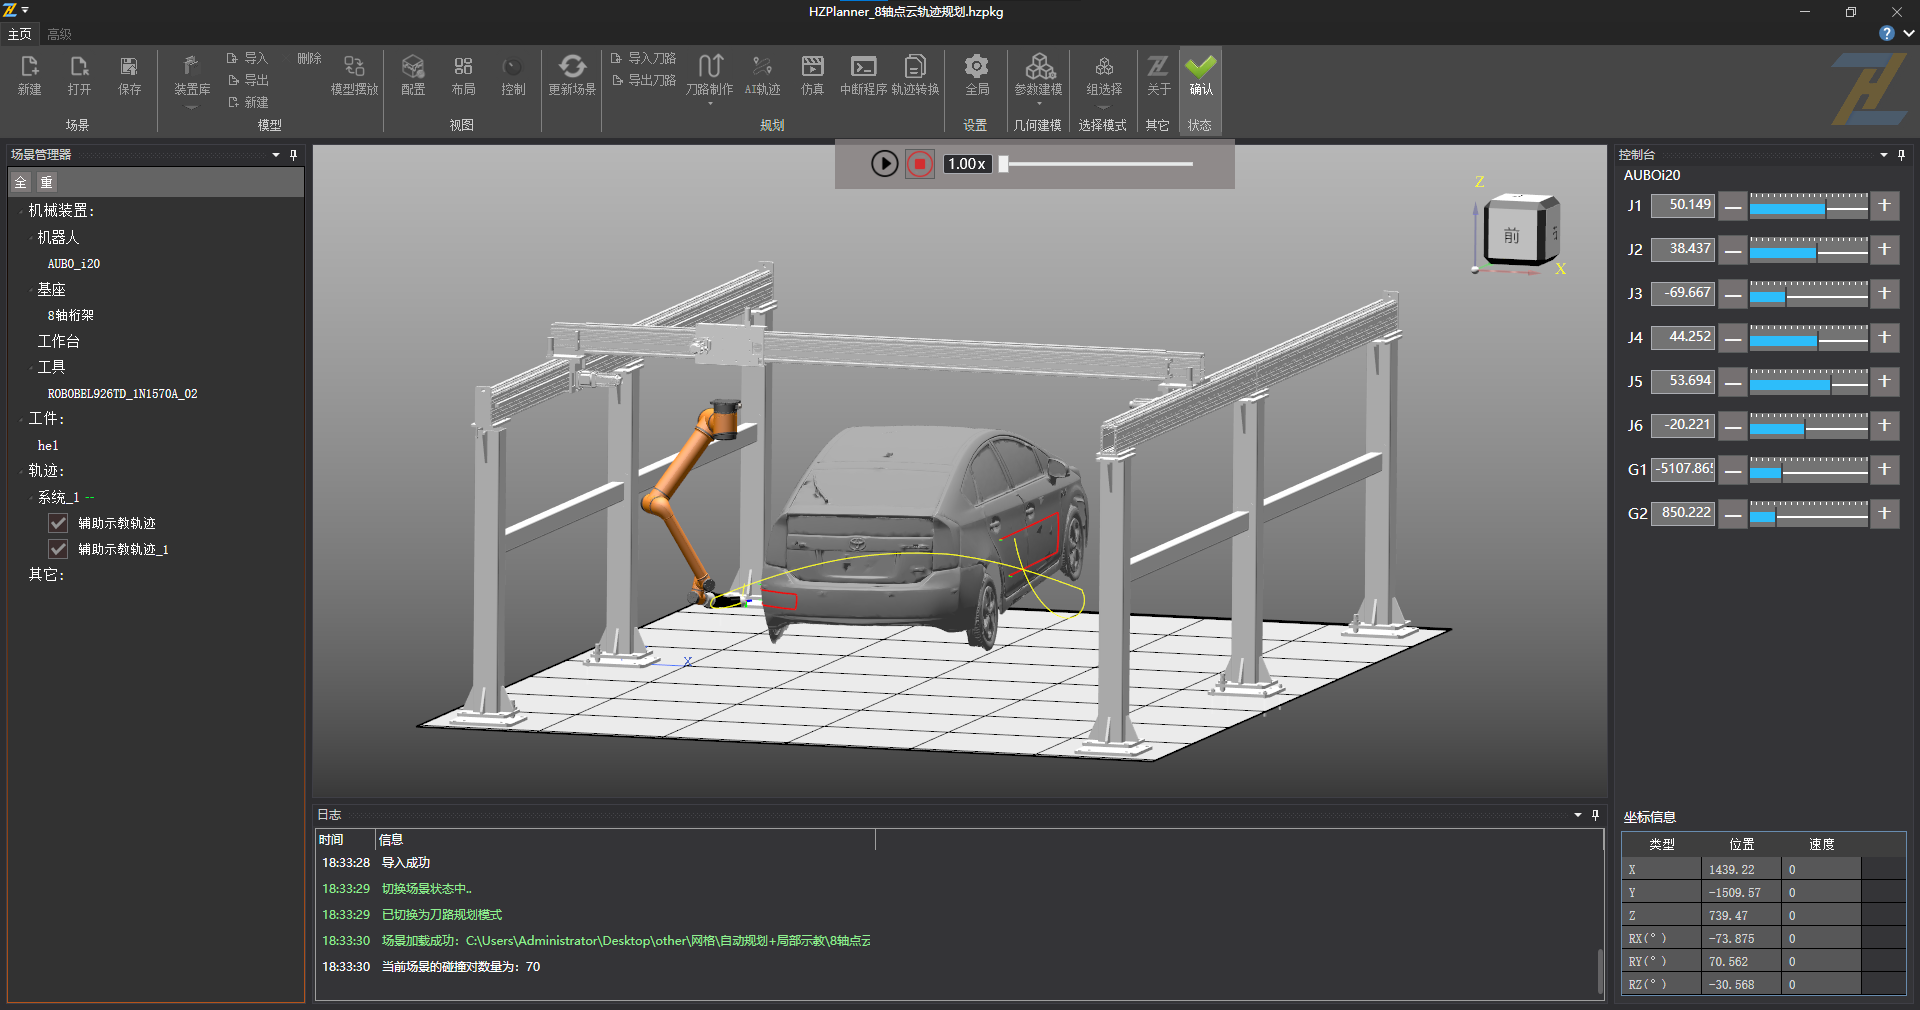Toggle the 辅助示教轨迹_1 checkbox
The height and width of the screenshot is (1010, 1920).
point(59,549)
